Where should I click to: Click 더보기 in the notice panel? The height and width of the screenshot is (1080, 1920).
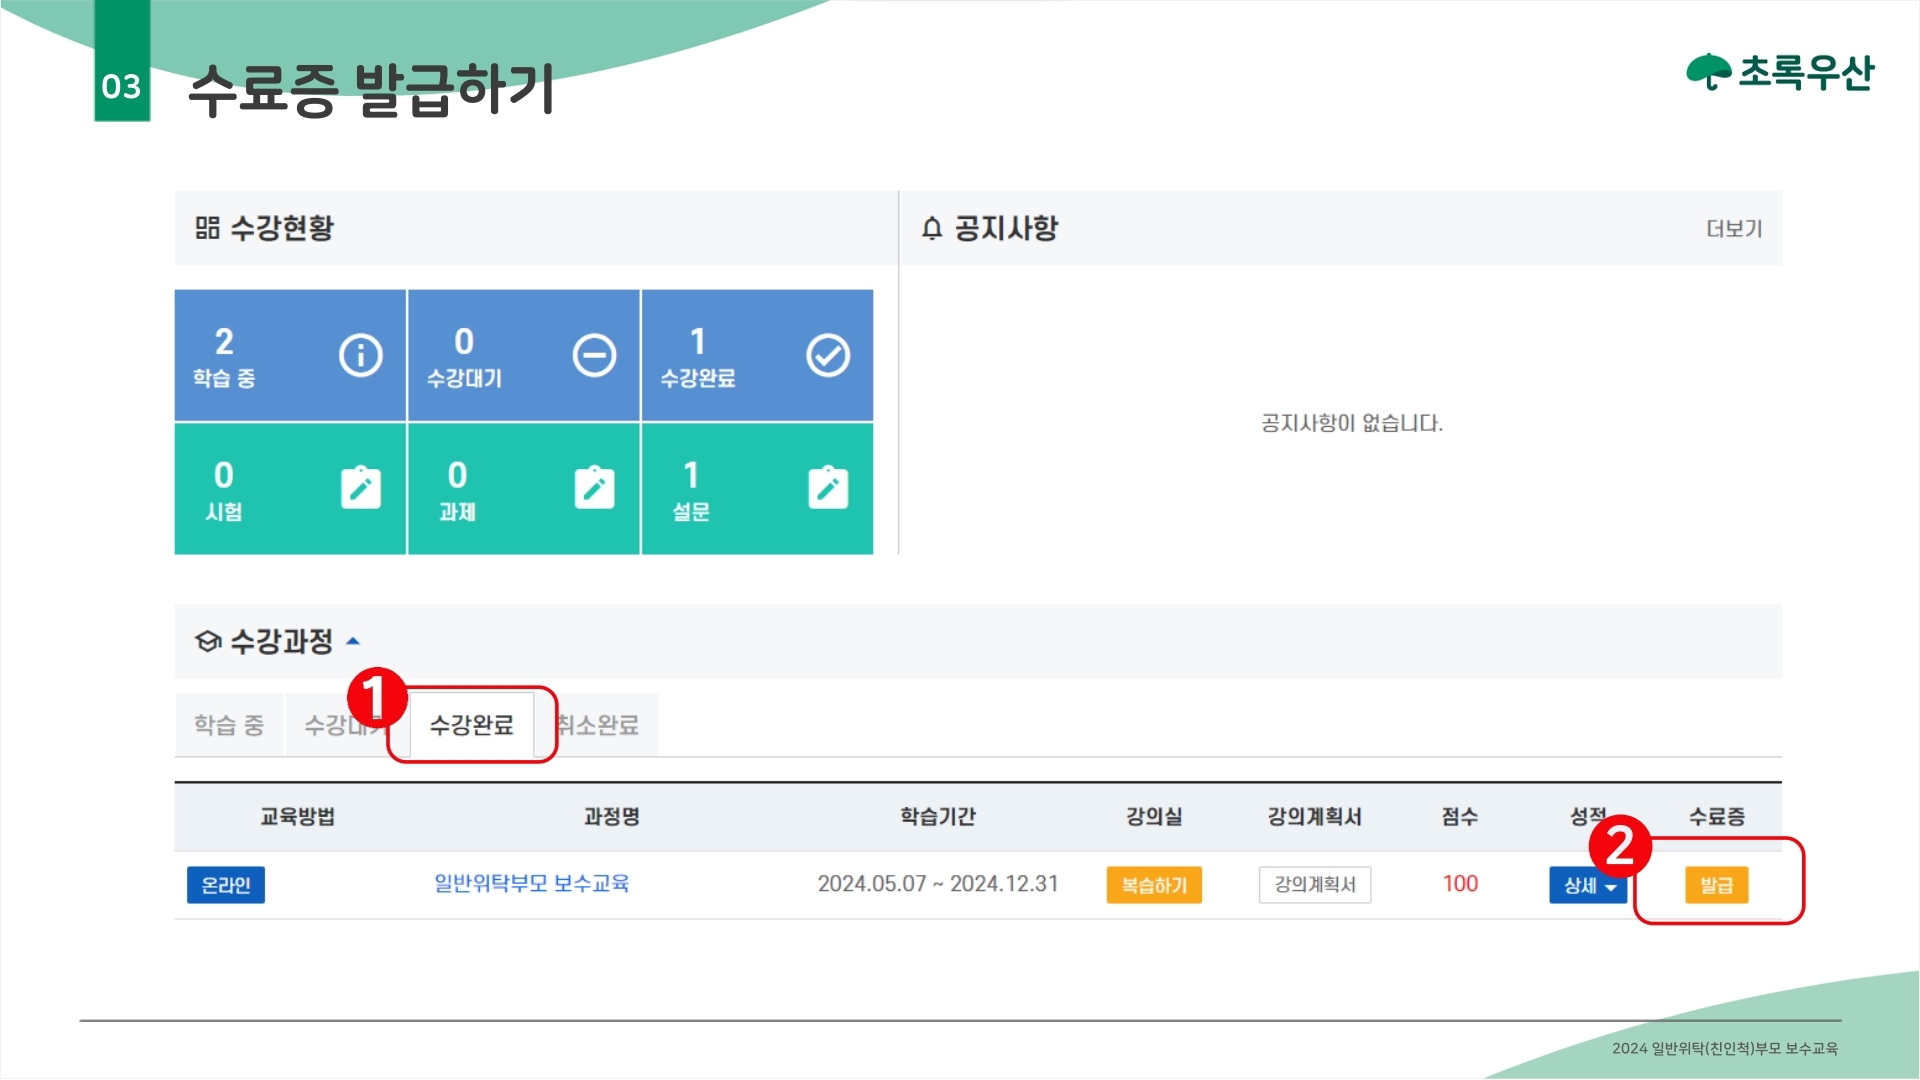pos(1733,229)
